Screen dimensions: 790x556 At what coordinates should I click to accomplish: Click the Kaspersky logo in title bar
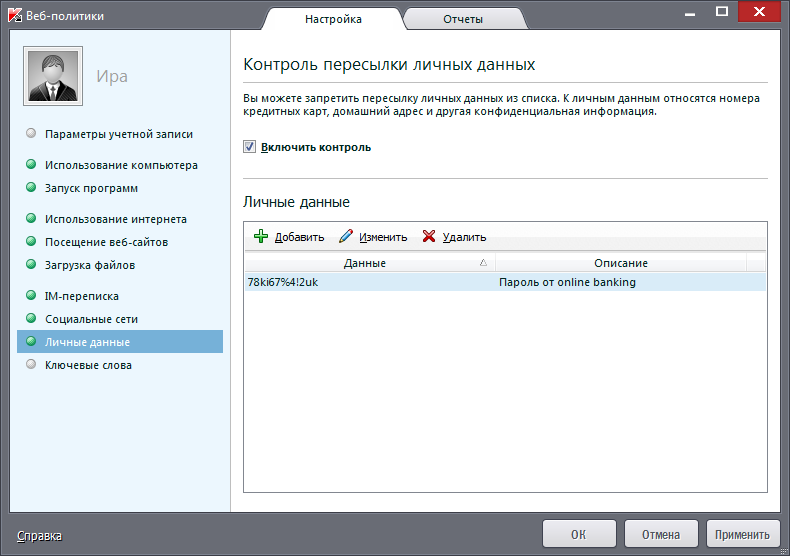click(x=13, y=15)
